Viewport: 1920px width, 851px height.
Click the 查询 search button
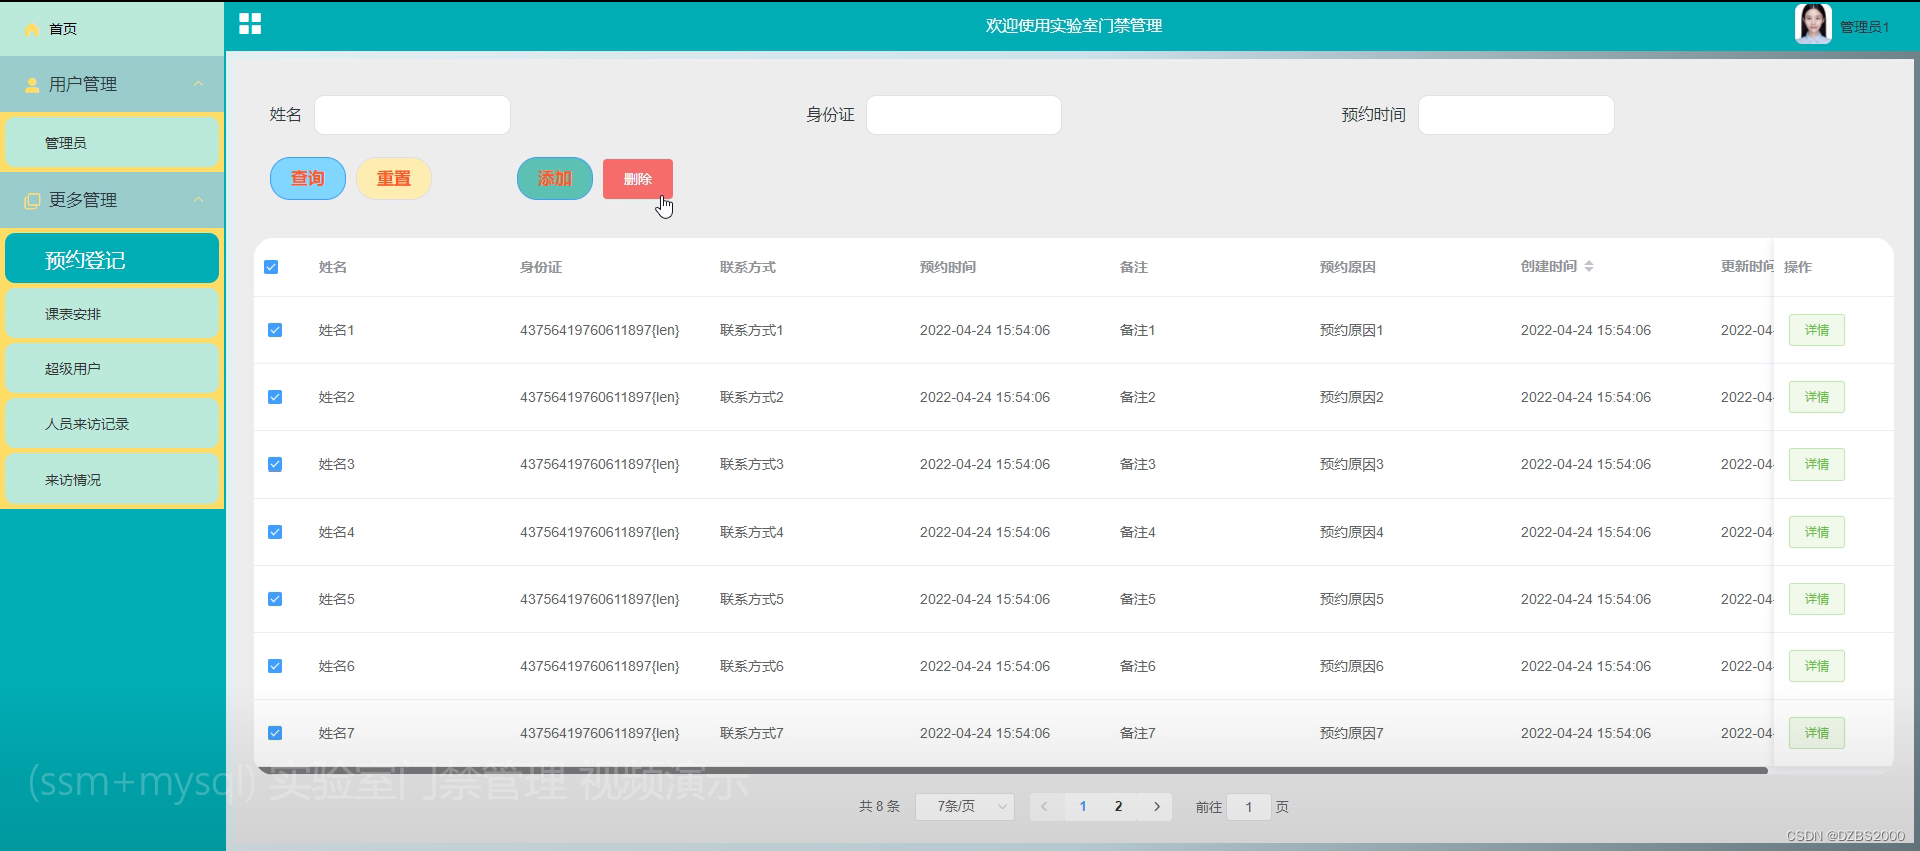pos(308,178)
